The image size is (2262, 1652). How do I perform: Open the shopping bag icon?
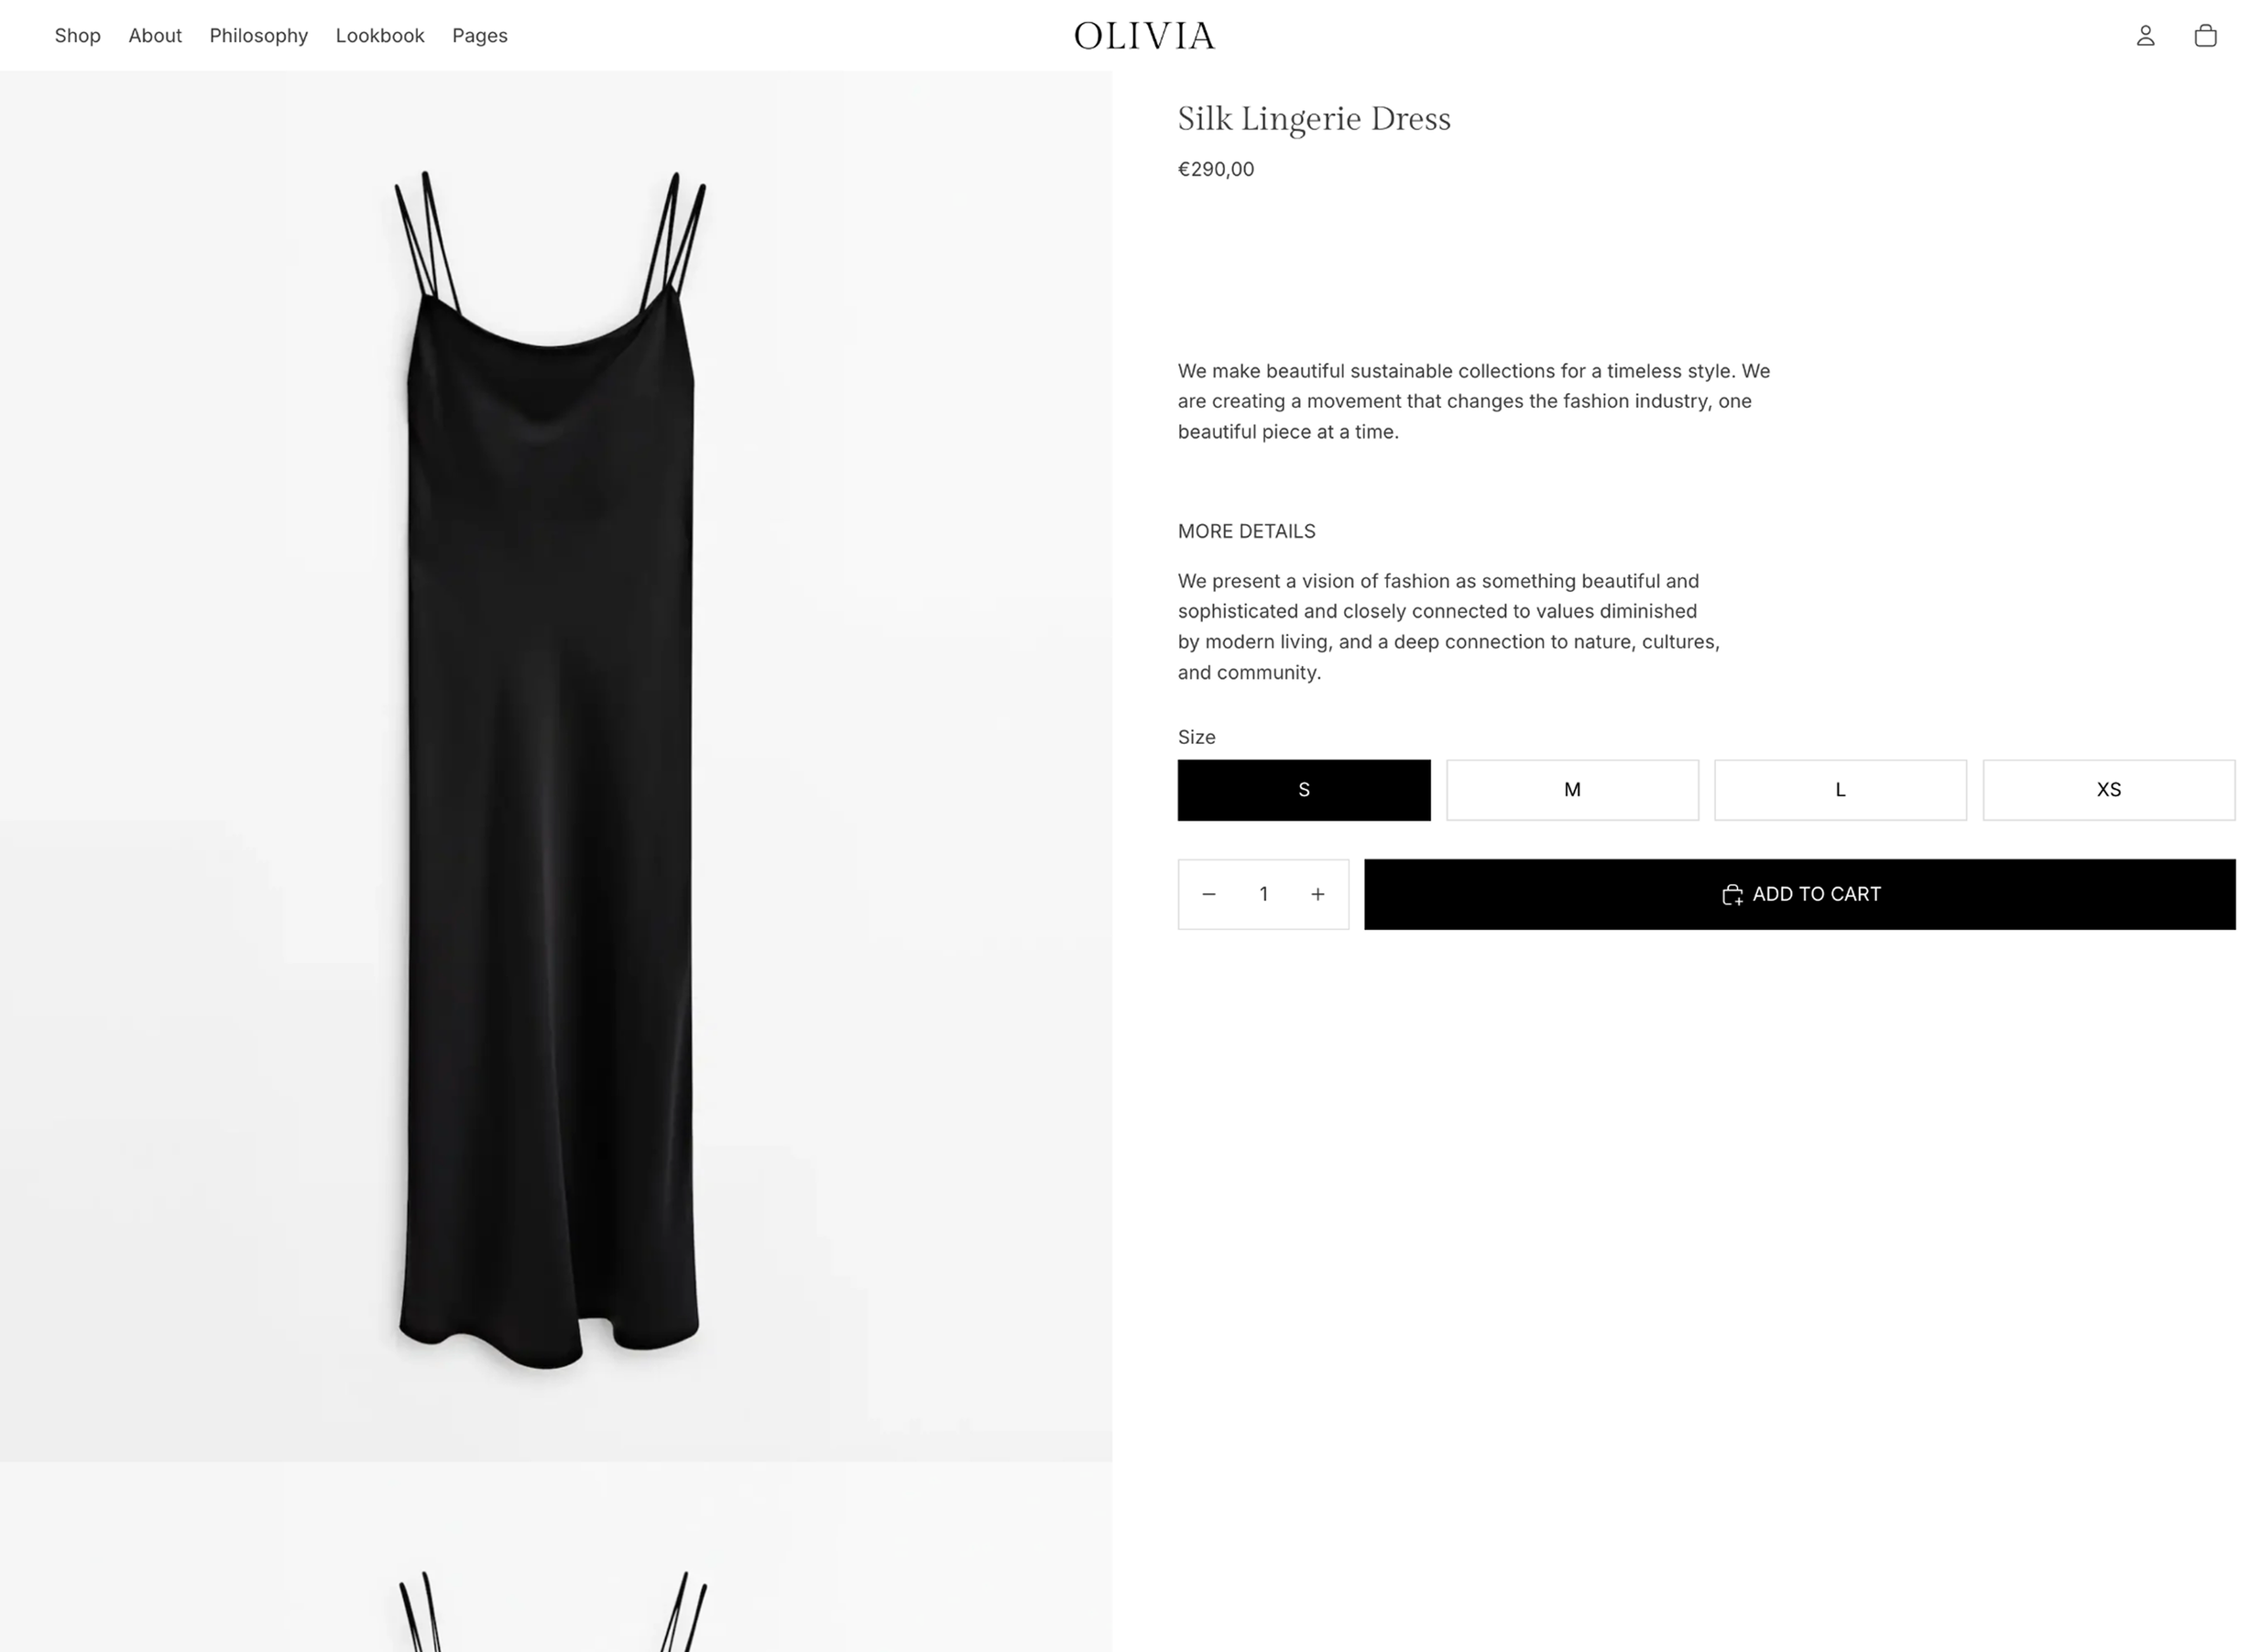pyautogui.click(x=2205, y=36)
